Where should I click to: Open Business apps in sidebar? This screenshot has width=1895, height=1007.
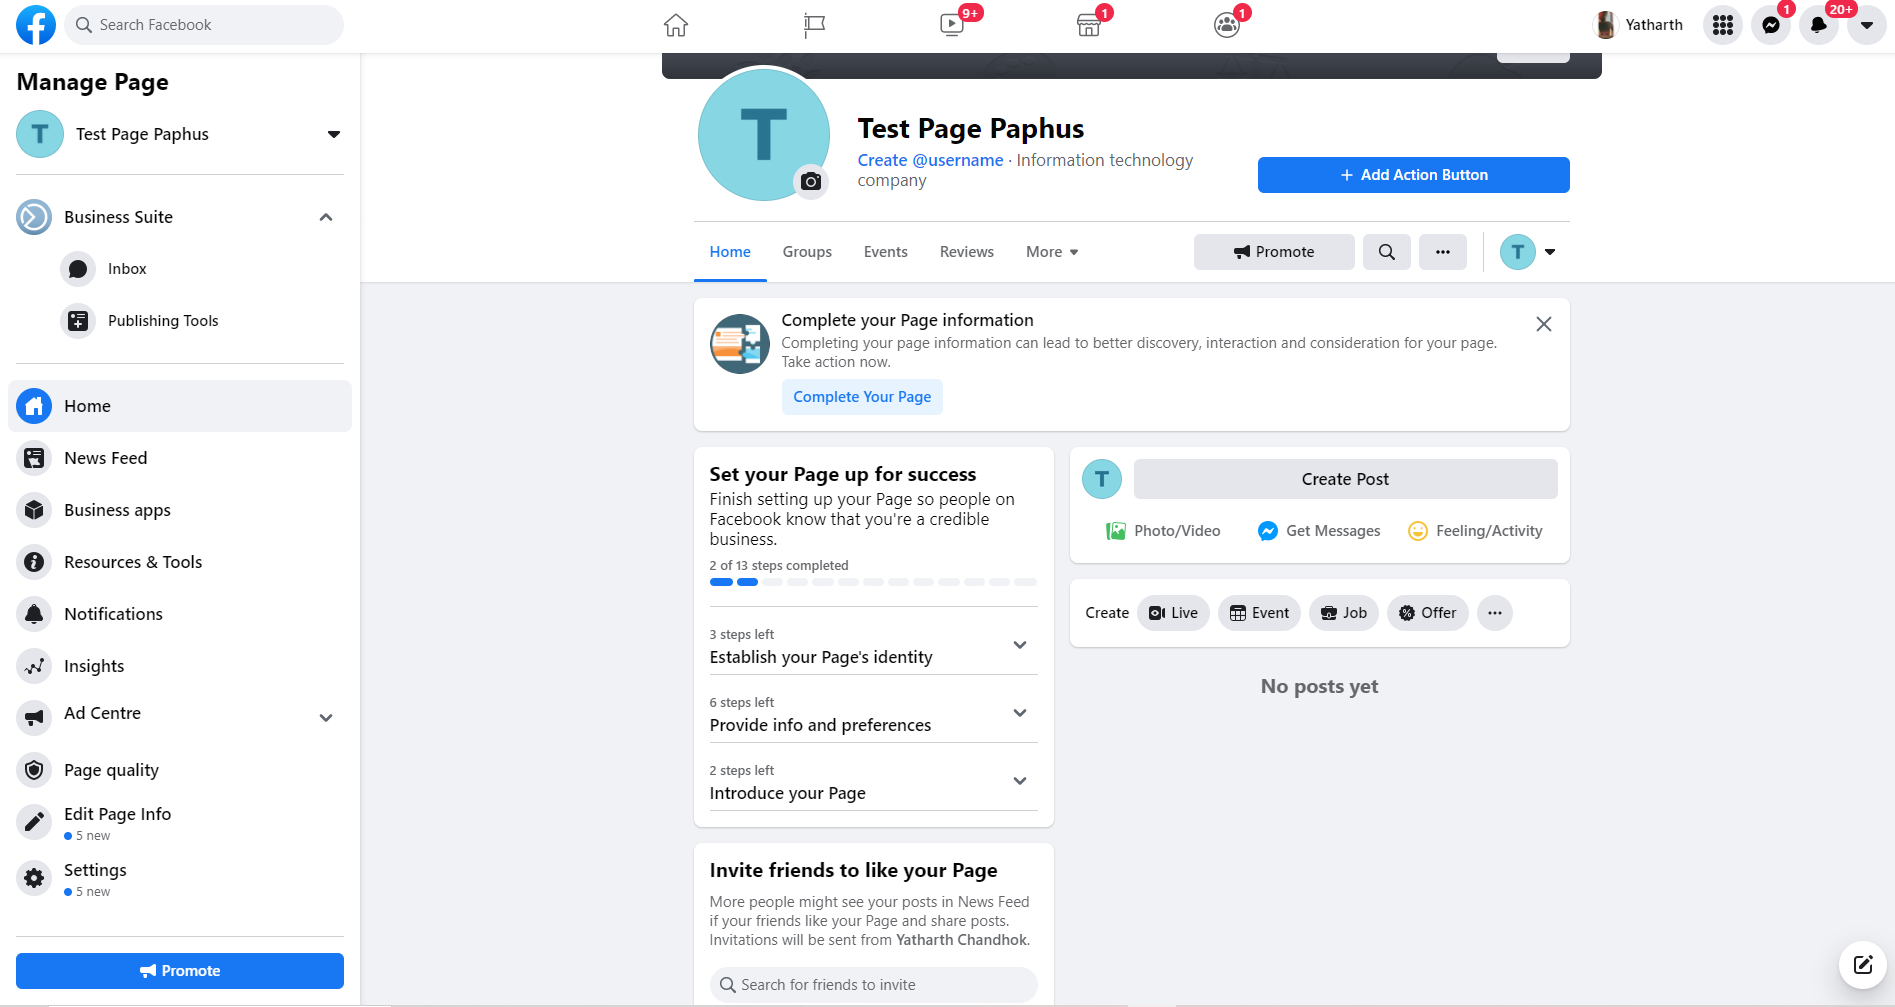click(x=180, y=510)
